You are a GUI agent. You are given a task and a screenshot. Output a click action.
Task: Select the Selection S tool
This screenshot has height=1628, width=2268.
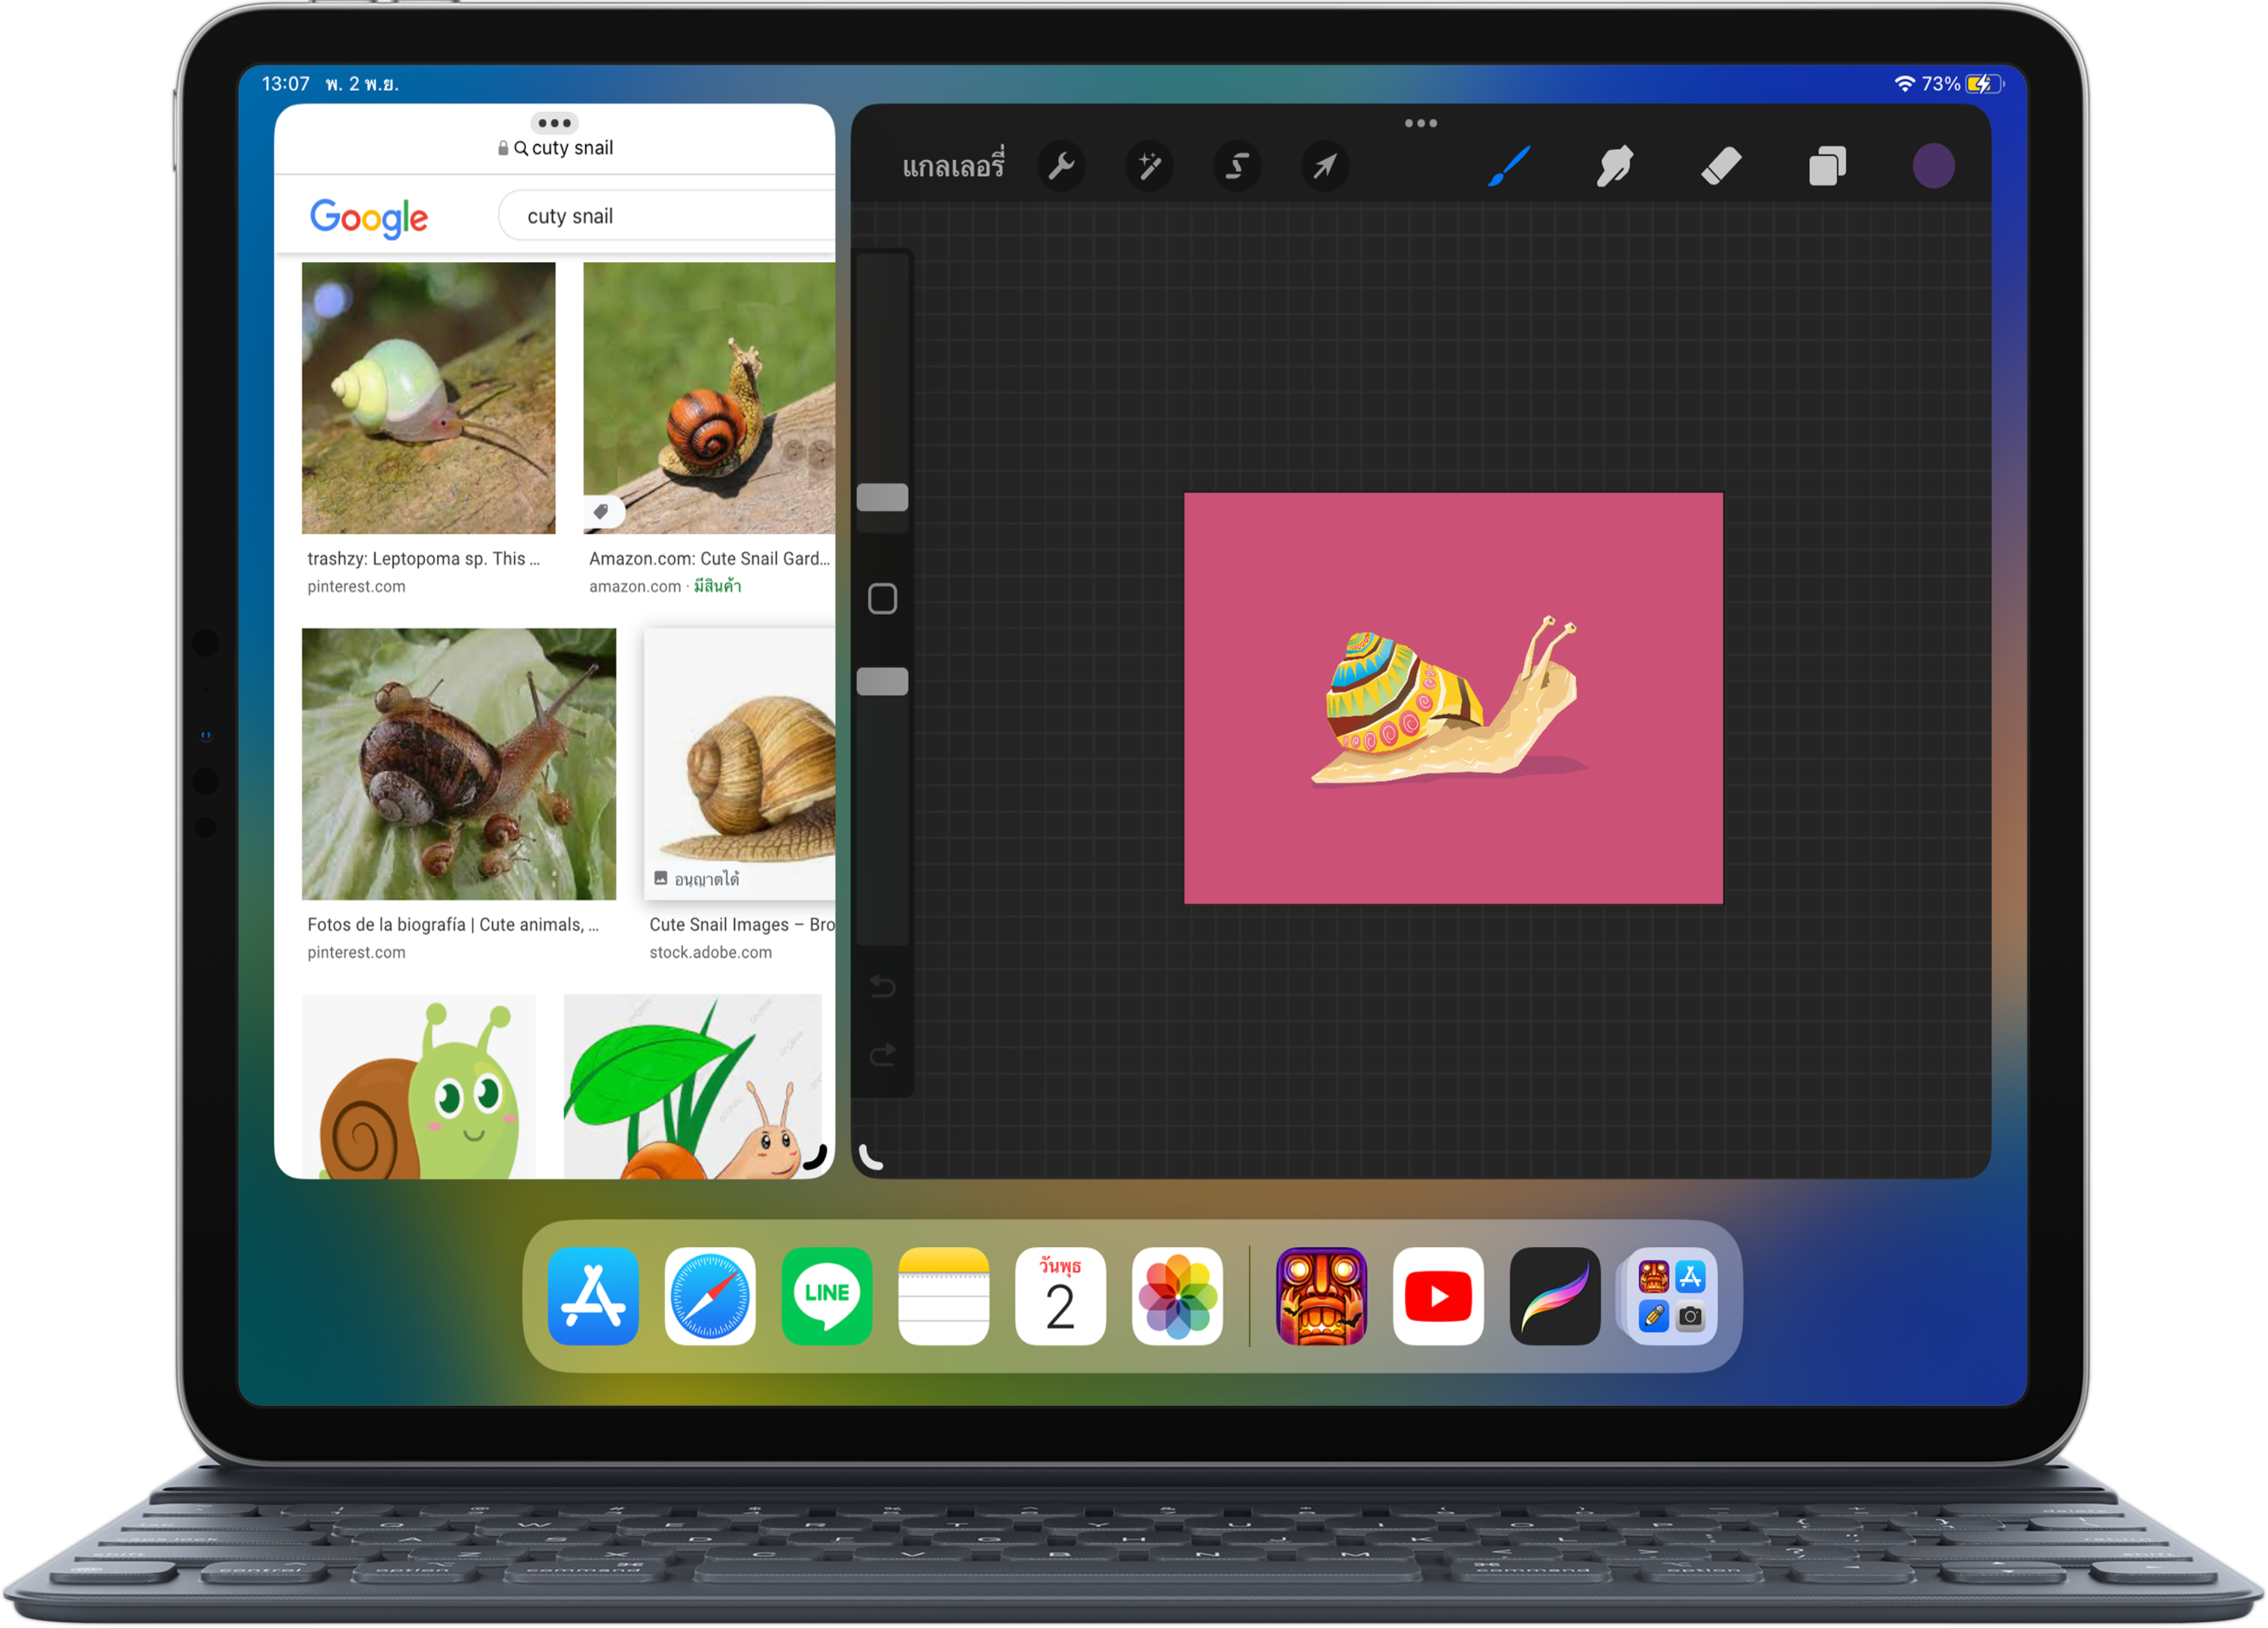pyautogui.click(x=1237, y=166)
